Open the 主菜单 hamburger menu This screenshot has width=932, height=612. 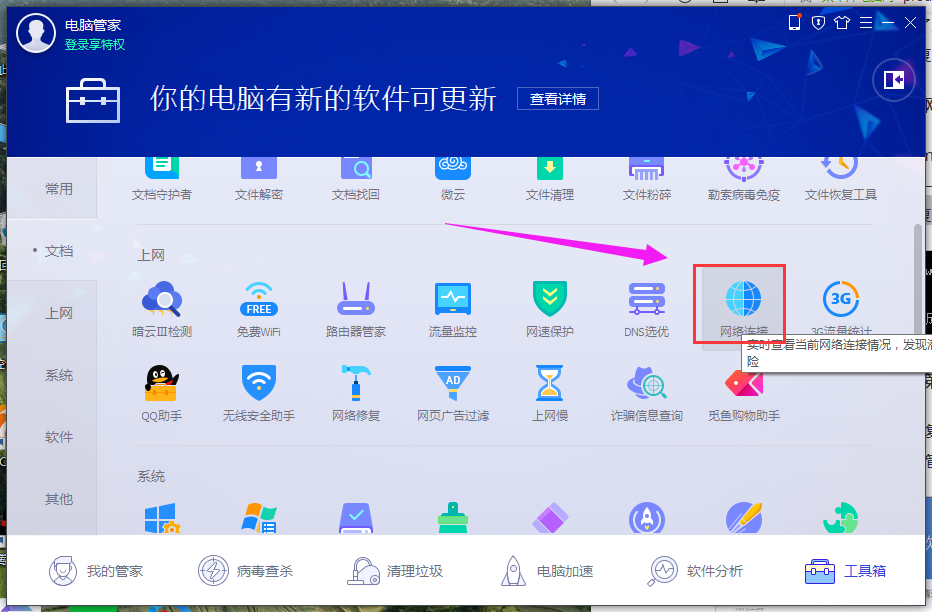(866, 21)
